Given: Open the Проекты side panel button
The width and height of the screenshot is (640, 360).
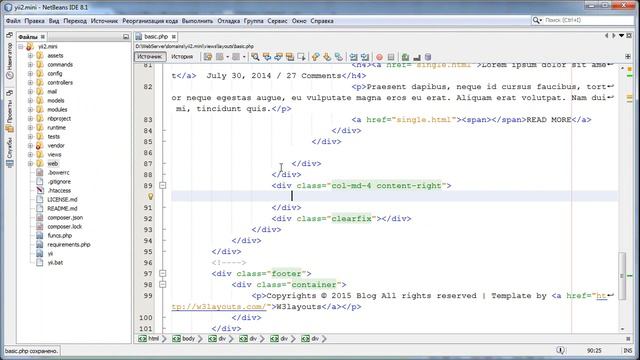Looking at the screenshot, I should 10,111.
